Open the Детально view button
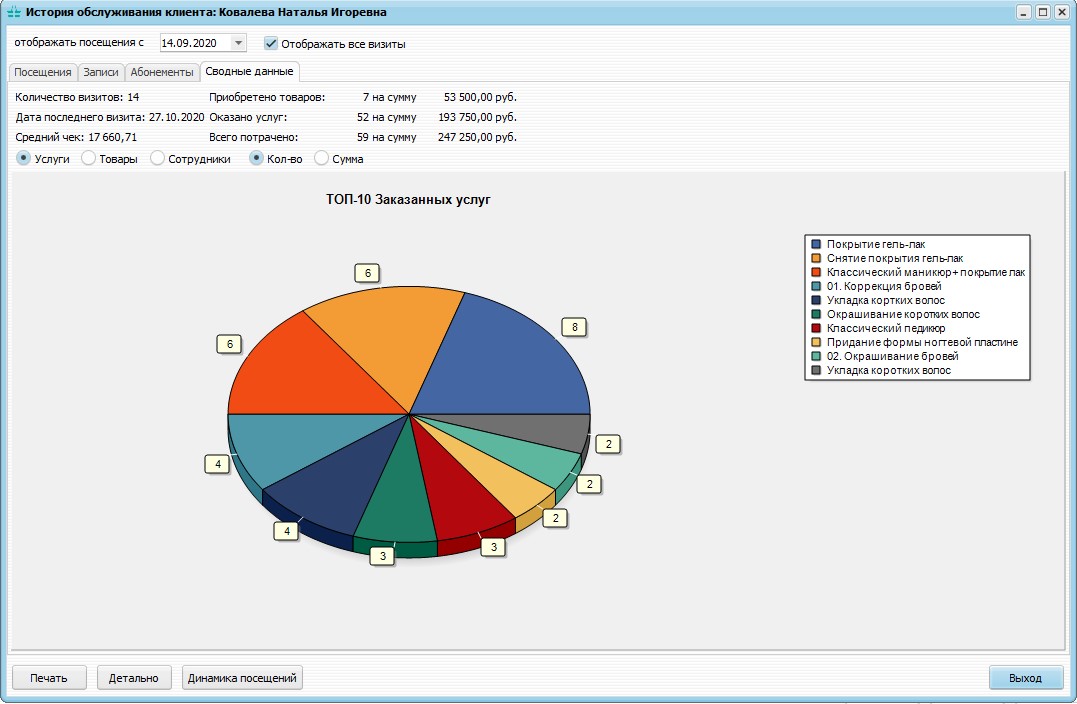 click(134, 678)
